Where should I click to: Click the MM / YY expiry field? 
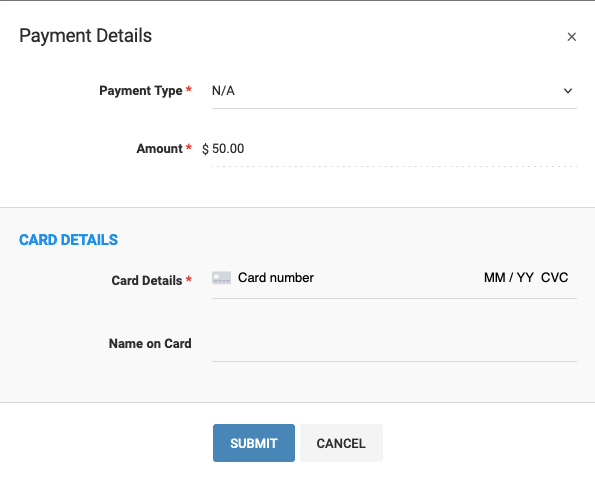point(509,278)
